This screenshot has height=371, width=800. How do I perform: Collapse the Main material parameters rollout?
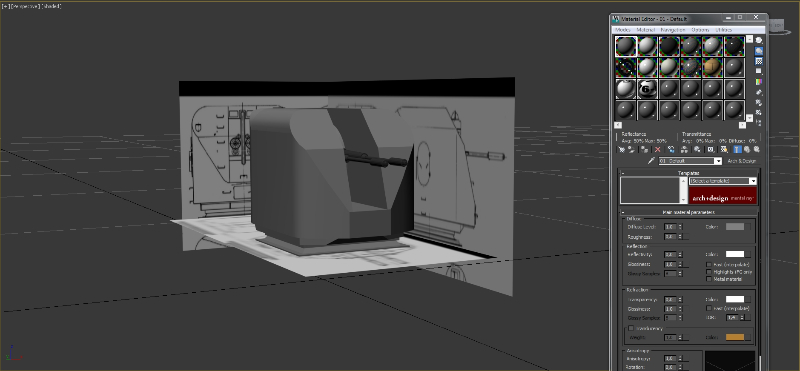coord(689,212)
